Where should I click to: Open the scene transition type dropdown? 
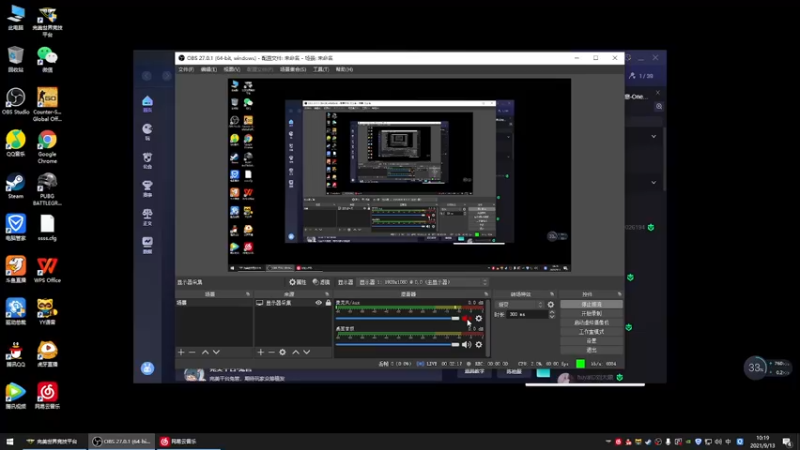tap(519, 305)
